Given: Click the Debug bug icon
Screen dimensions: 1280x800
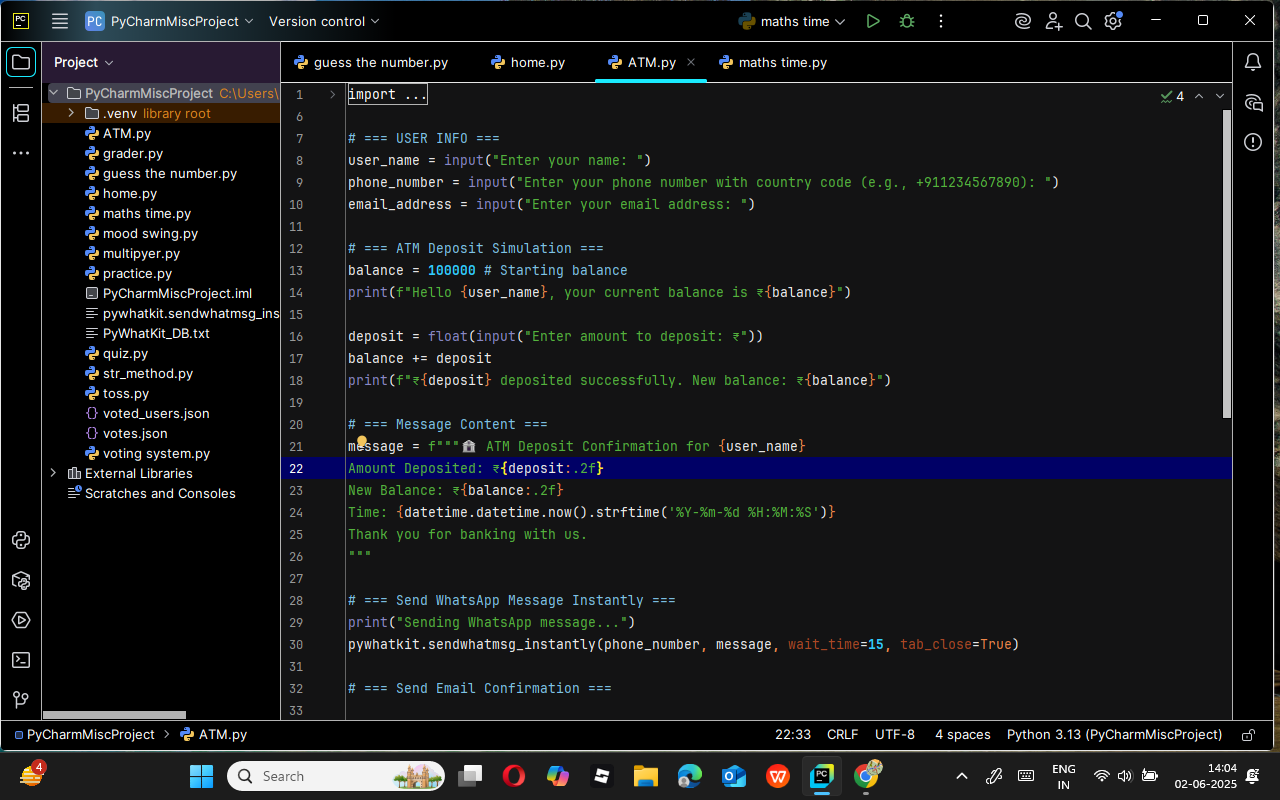Looking at the screenshot, I should 907,21.
